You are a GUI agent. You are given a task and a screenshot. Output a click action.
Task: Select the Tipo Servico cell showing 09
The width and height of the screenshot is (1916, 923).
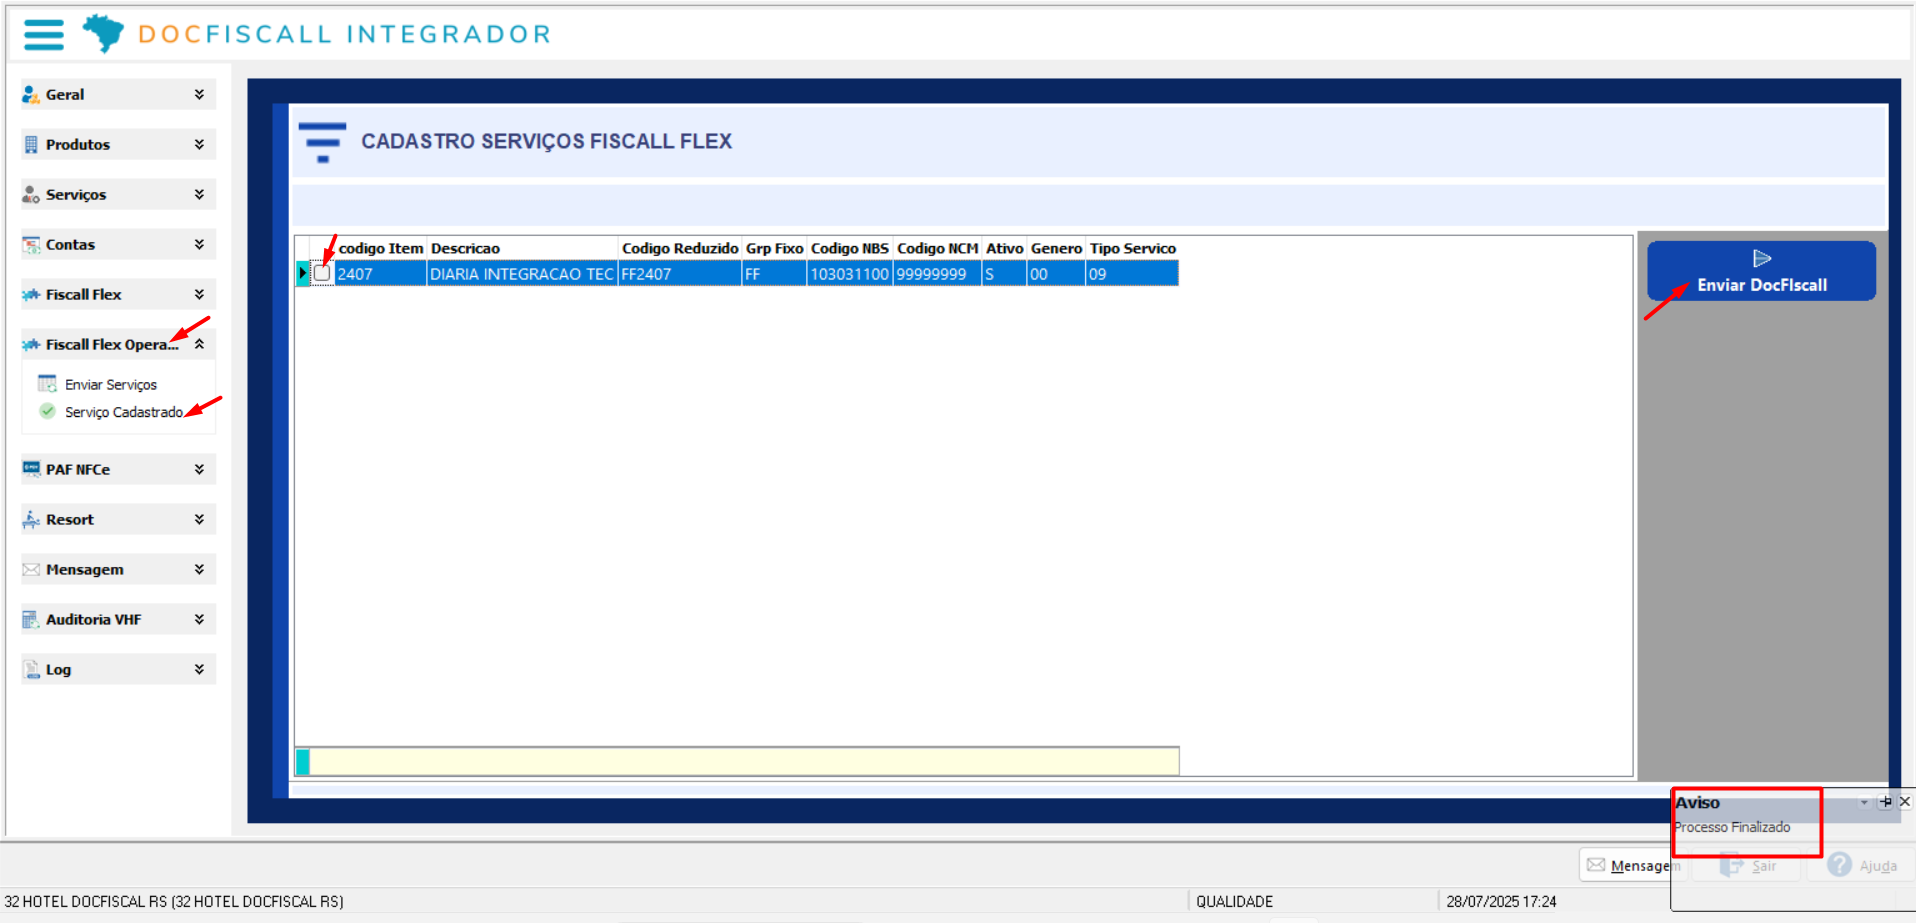pyautogui.click(x=1133, y=274)
